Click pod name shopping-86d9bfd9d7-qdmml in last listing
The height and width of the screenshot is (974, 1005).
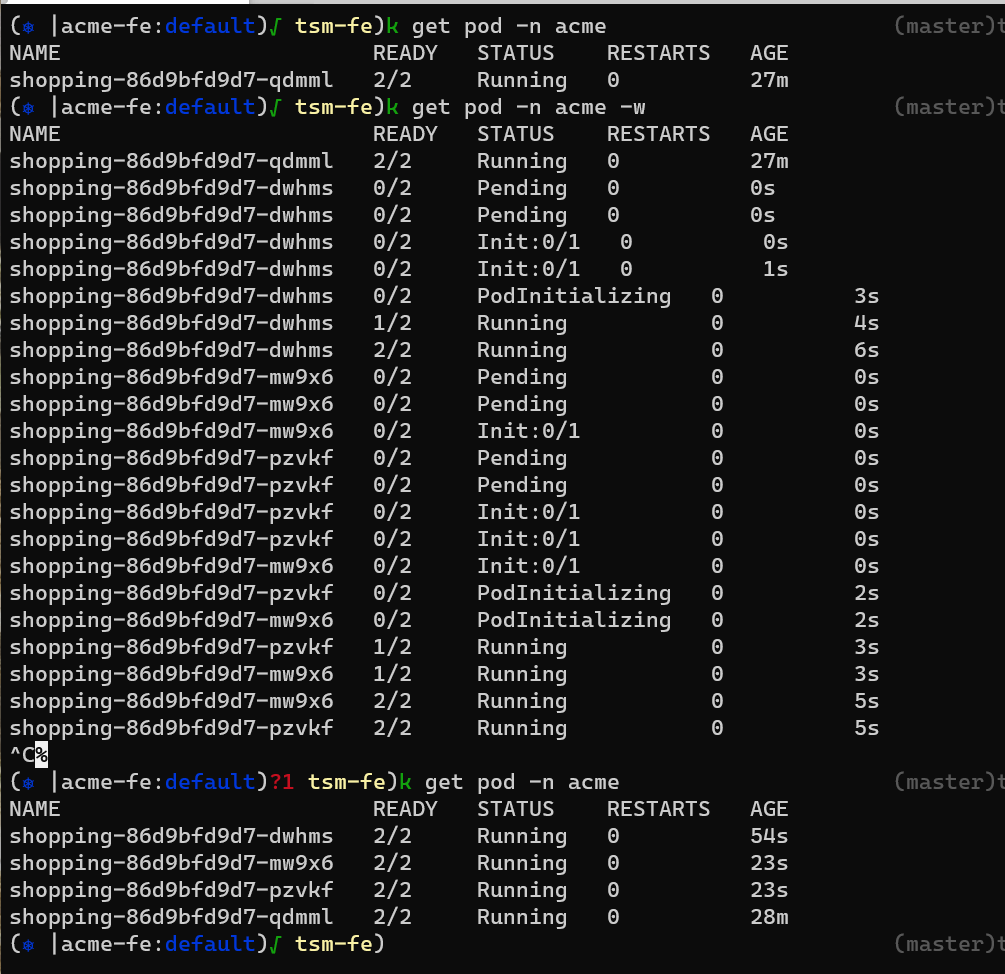tap(171, 917)
